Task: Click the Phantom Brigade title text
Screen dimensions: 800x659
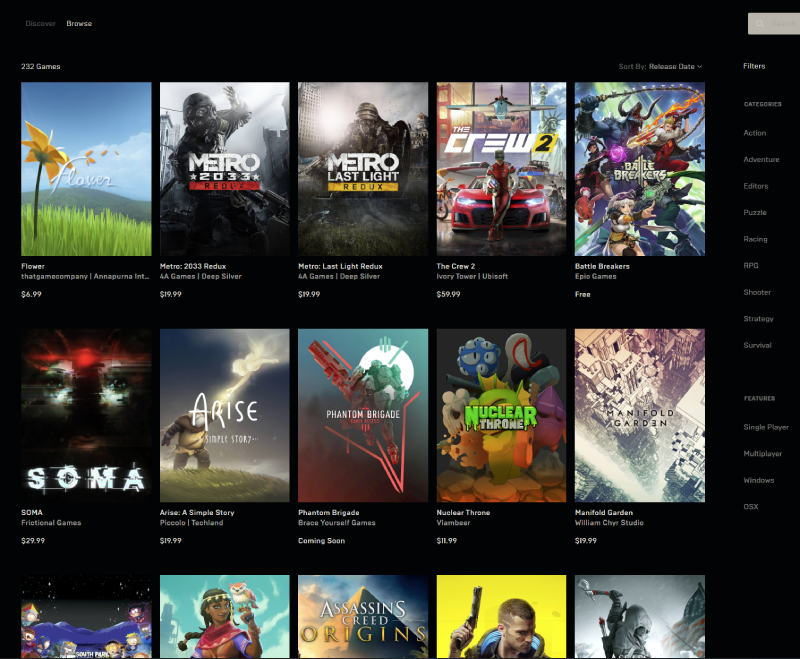Action: tap(329, 513)
